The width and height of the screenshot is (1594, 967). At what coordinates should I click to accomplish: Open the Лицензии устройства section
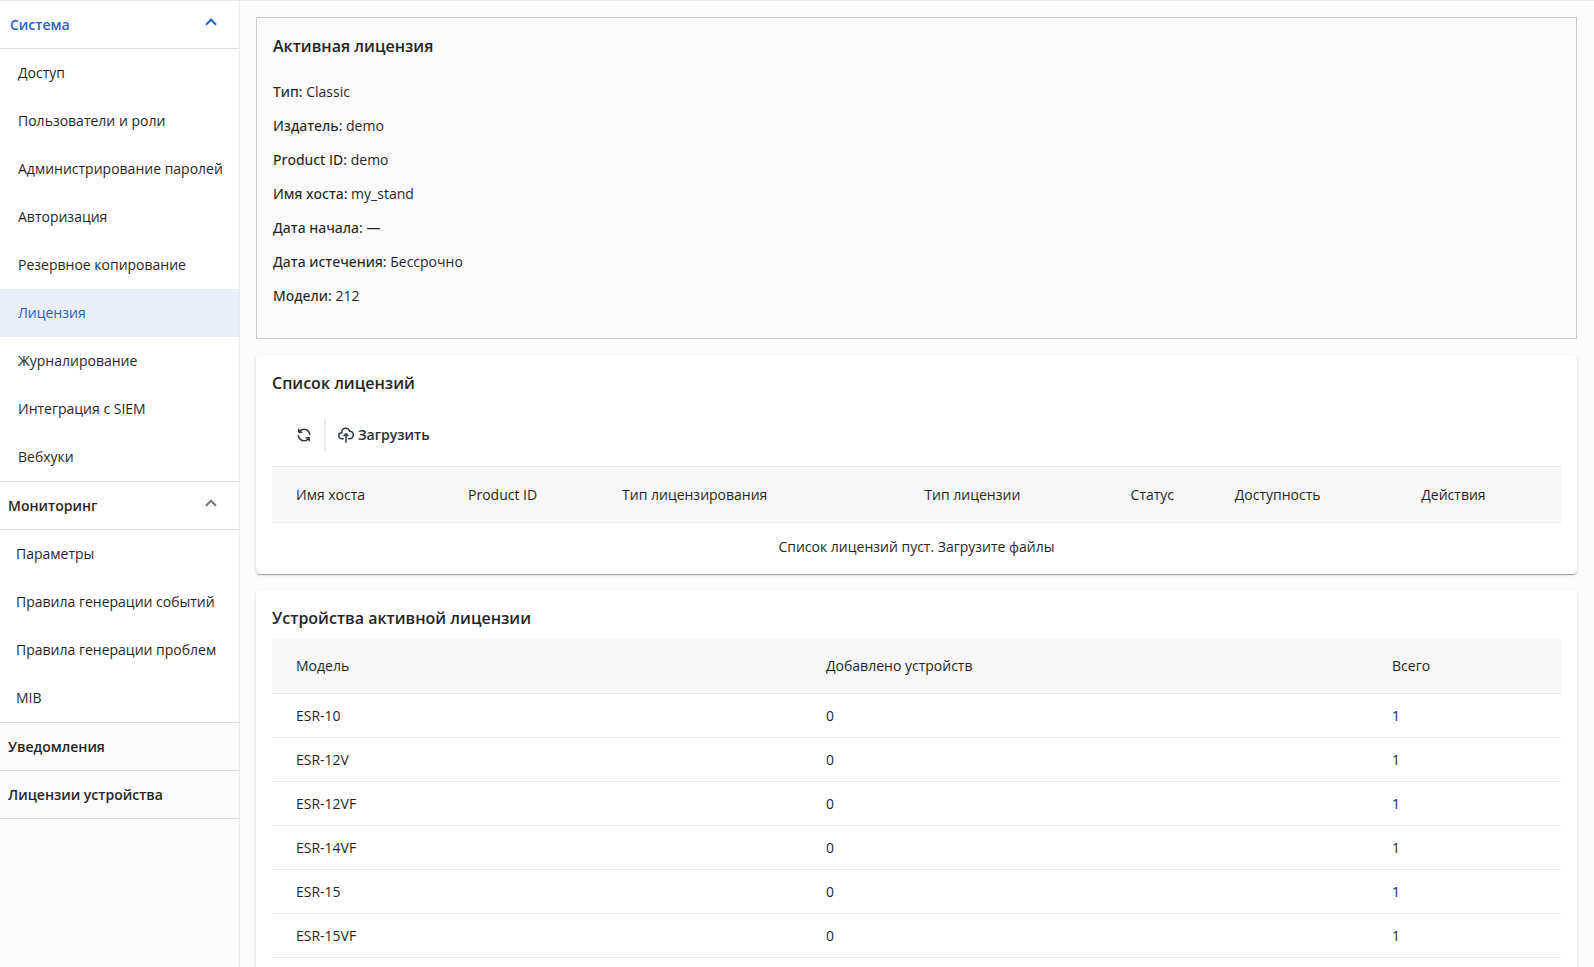(x=119, y=795)
